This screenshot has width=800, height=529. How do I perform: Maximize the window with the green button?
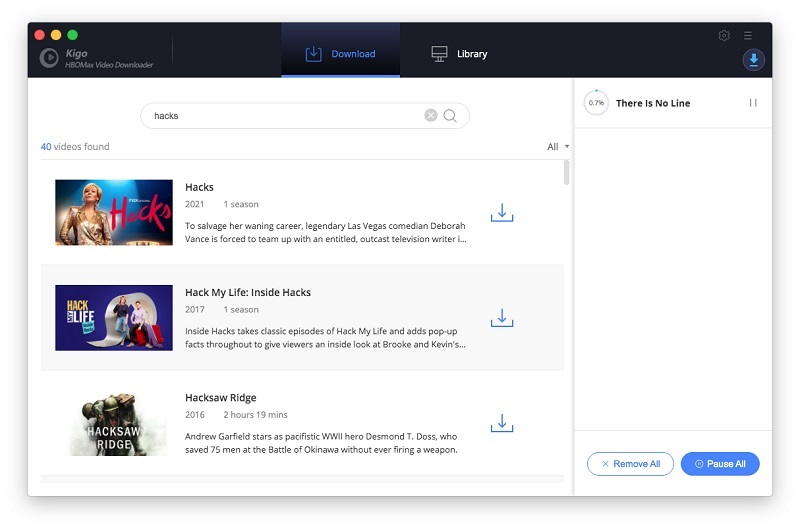[72, 35]
